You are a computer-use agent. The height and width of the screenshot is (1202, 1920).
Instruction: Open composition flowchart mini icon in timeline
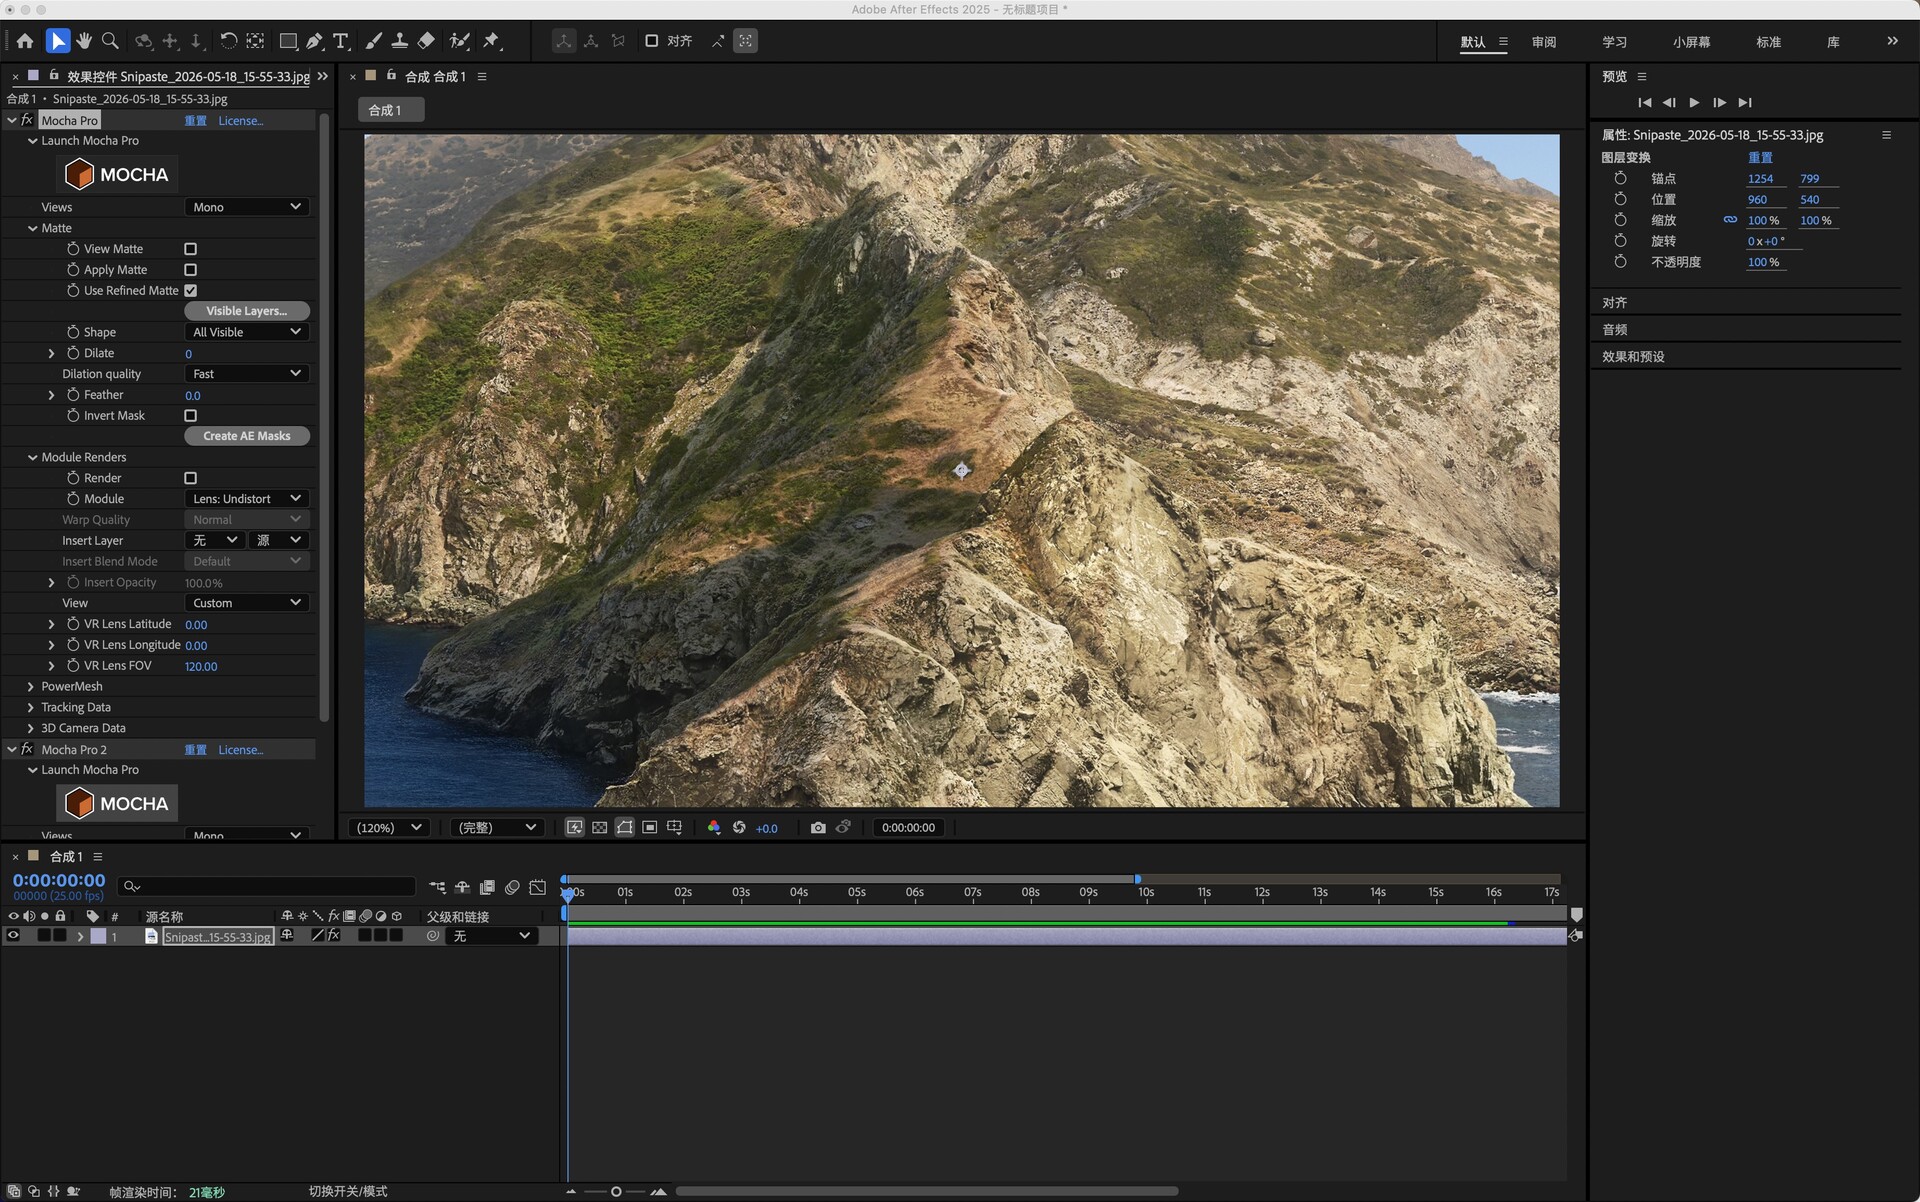437,887
